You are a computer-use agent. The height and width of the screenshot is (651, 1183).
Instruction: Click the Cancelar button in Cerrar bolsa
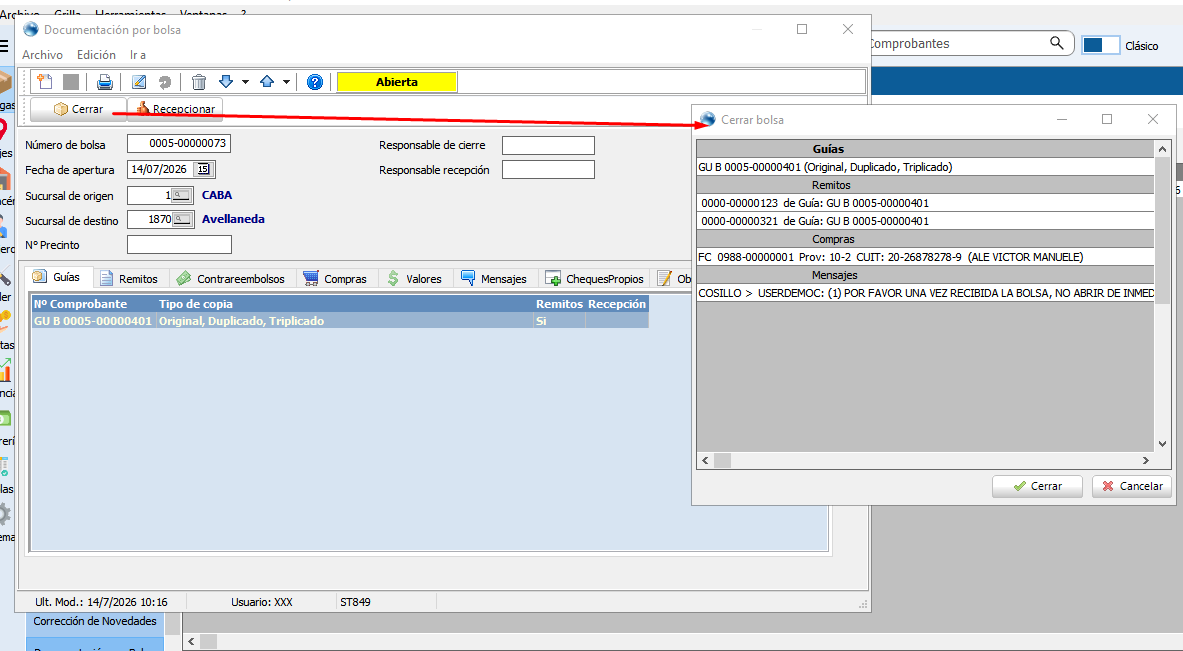(x=1132, y=486)
